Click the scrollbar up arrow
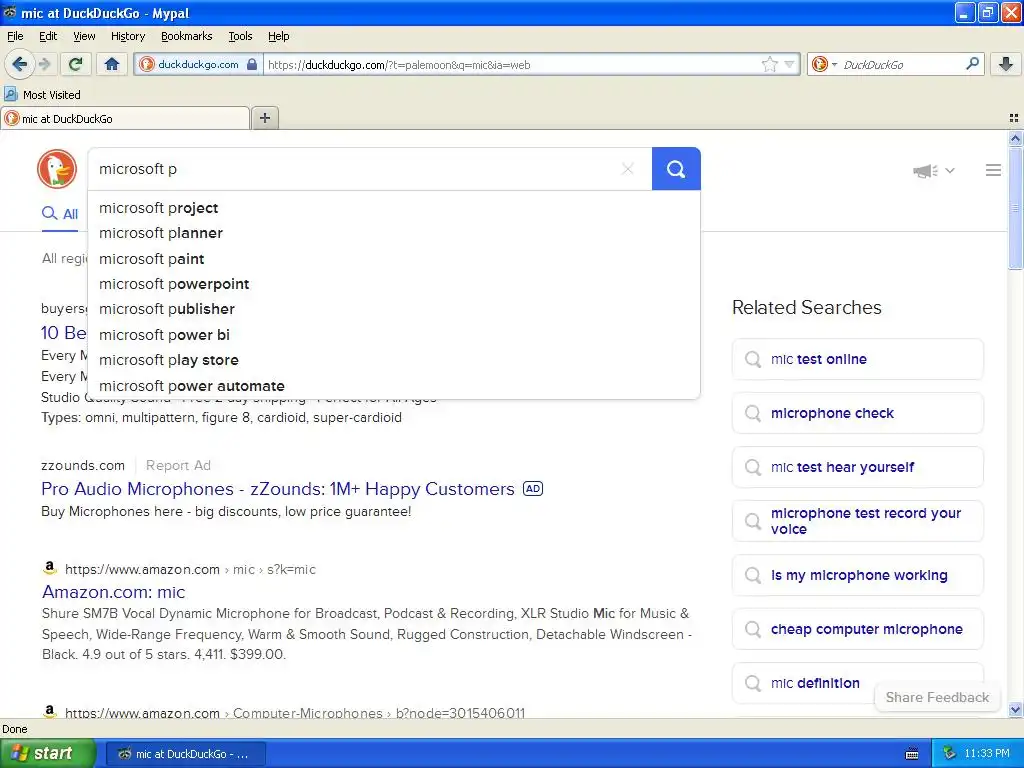This screenshot has height=768, width=1024. [1015, 138]
